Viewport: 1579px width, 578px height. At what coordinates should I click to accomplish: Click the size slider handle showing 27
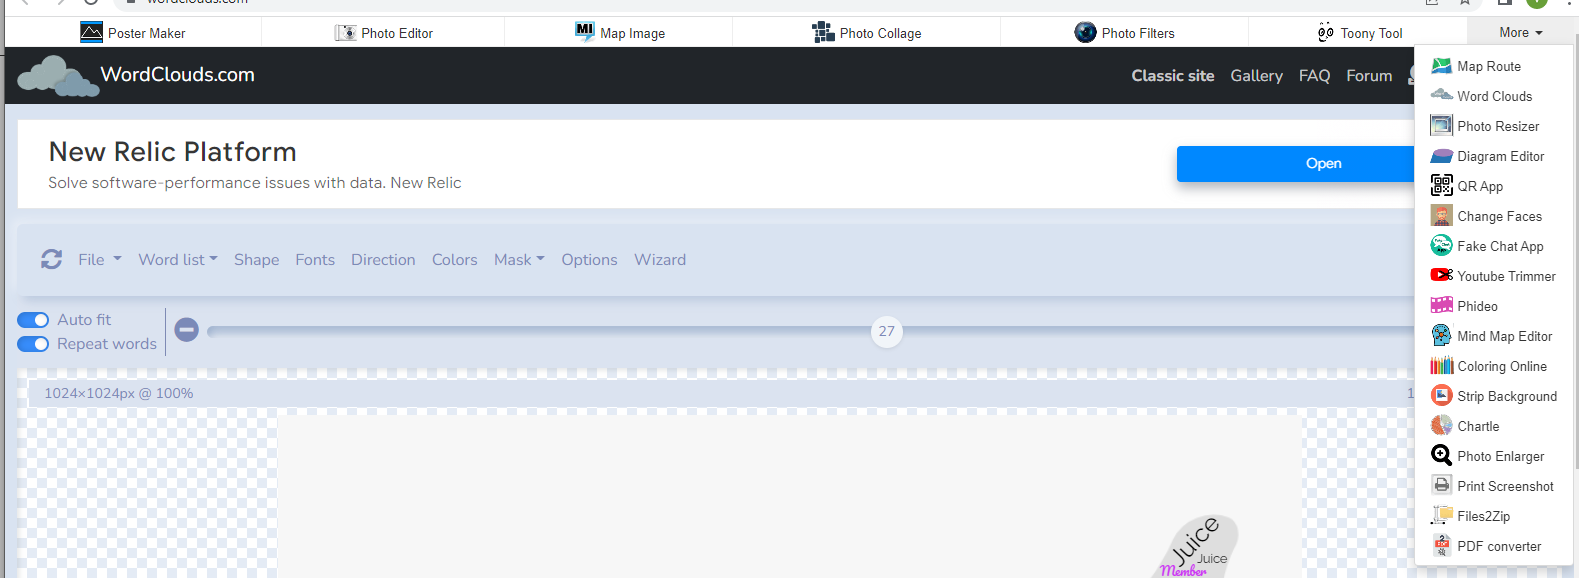pos(887,331)
